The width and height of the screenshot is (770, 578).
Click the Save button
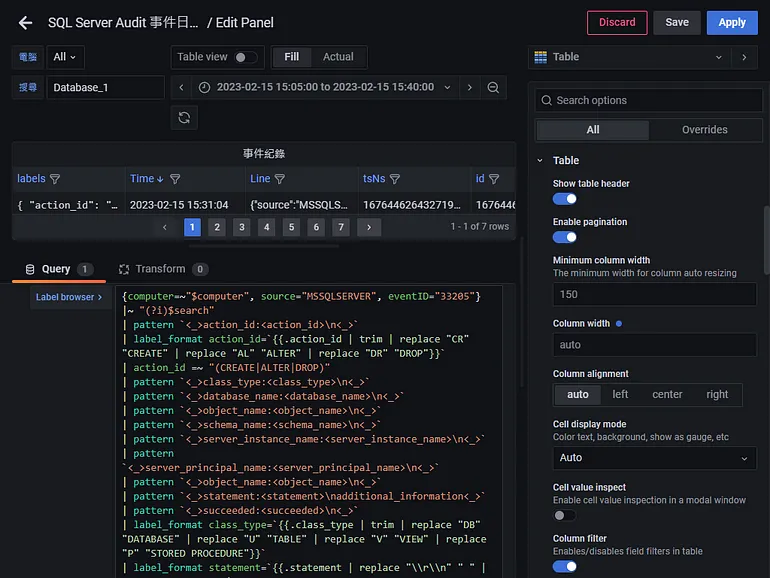pos(677,23)
